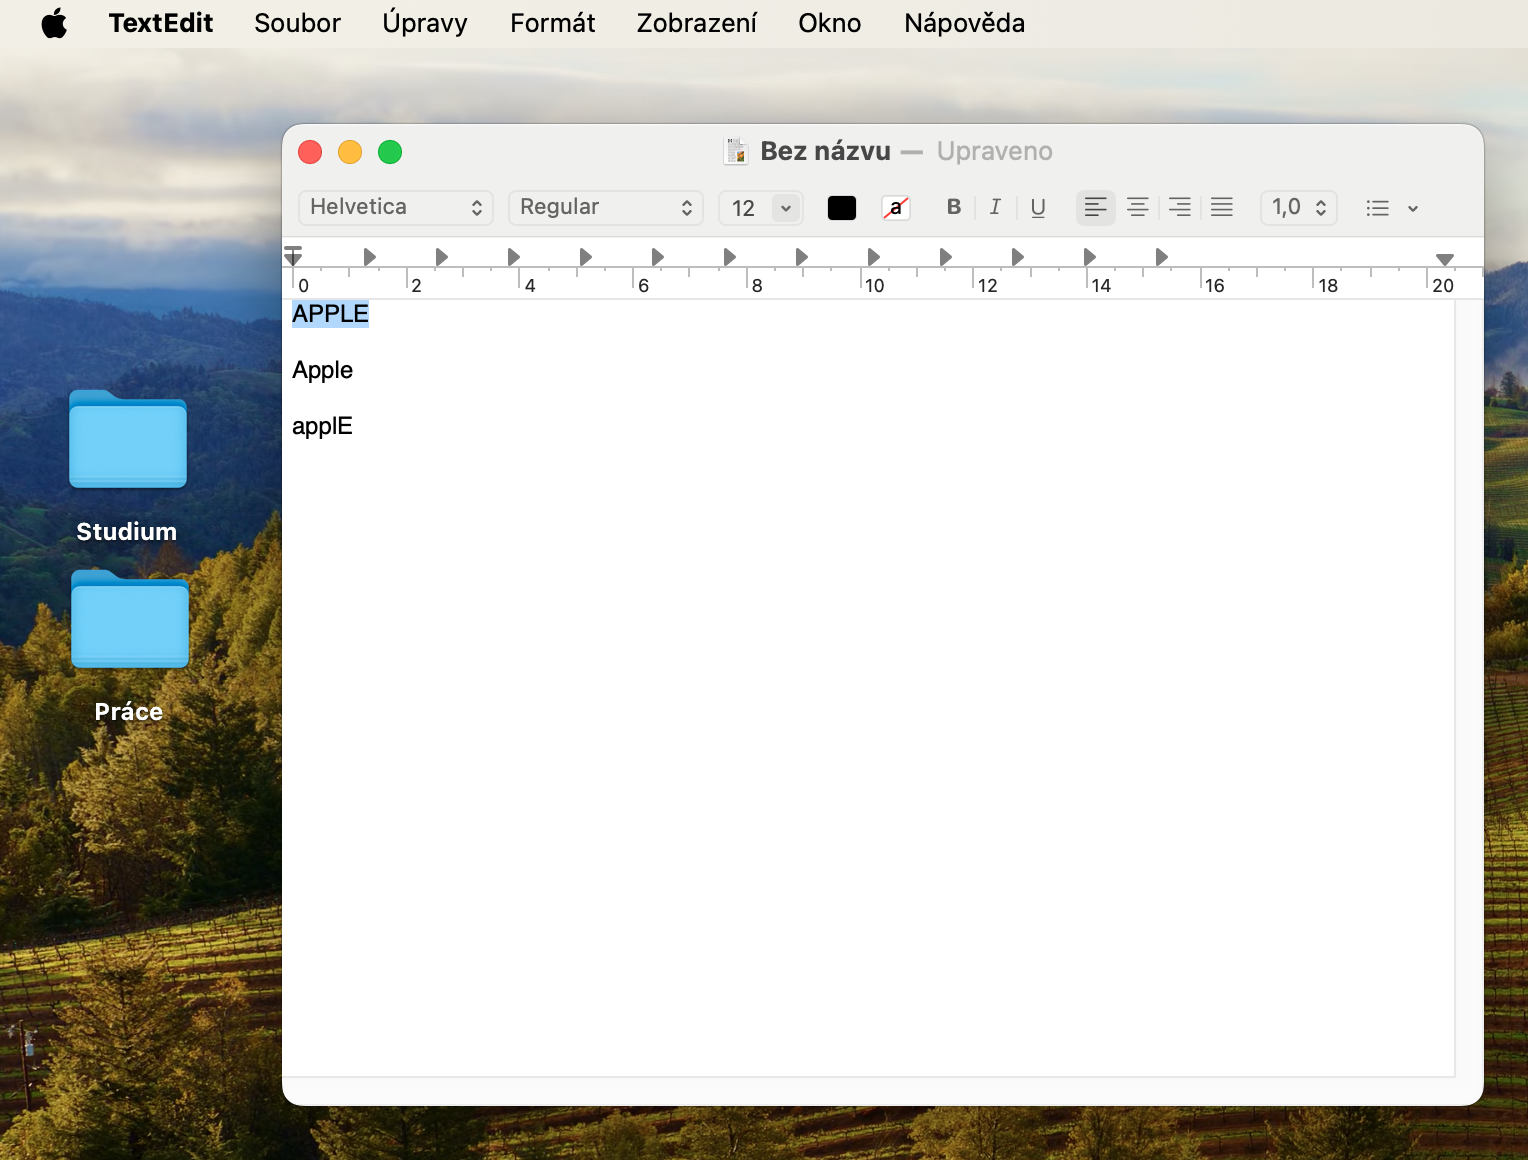Screen dimensions: 1528x1160
Task: Click the list bullets icon
Action: coord(1378,208)
